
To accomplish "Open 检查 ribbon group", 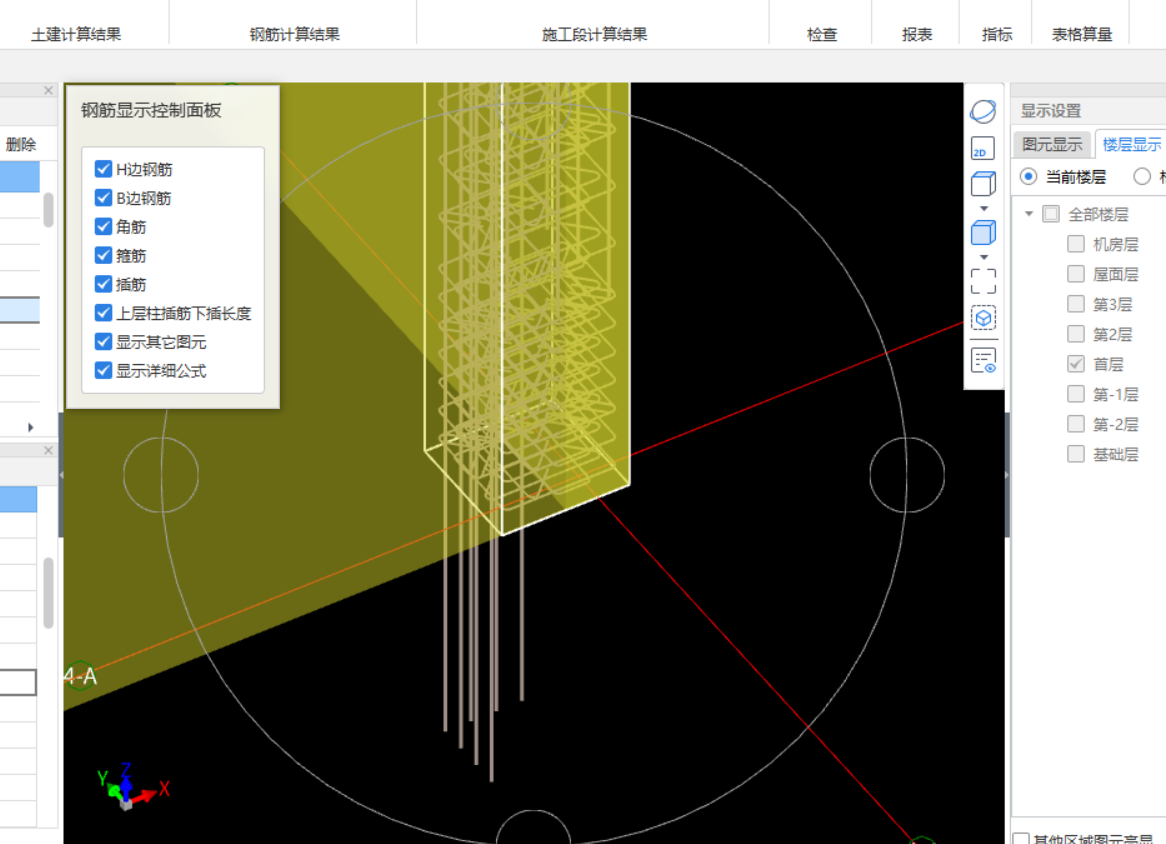I will pyautogui.click(x=822, y=34).
